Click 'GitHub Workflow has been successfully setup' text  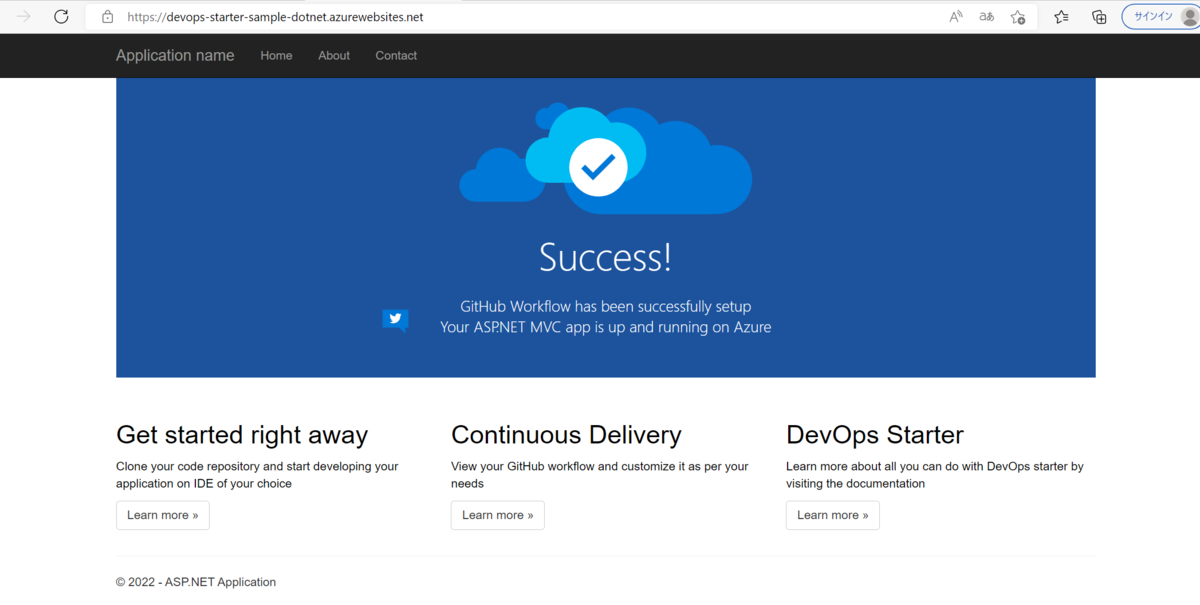[606, 306]
